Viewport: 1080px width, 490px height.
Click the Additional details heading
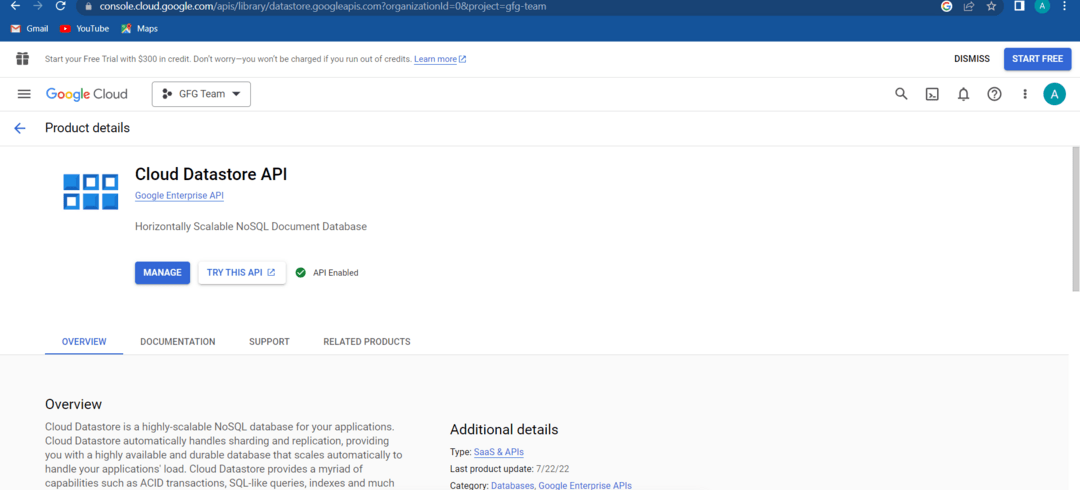(504, 429)
